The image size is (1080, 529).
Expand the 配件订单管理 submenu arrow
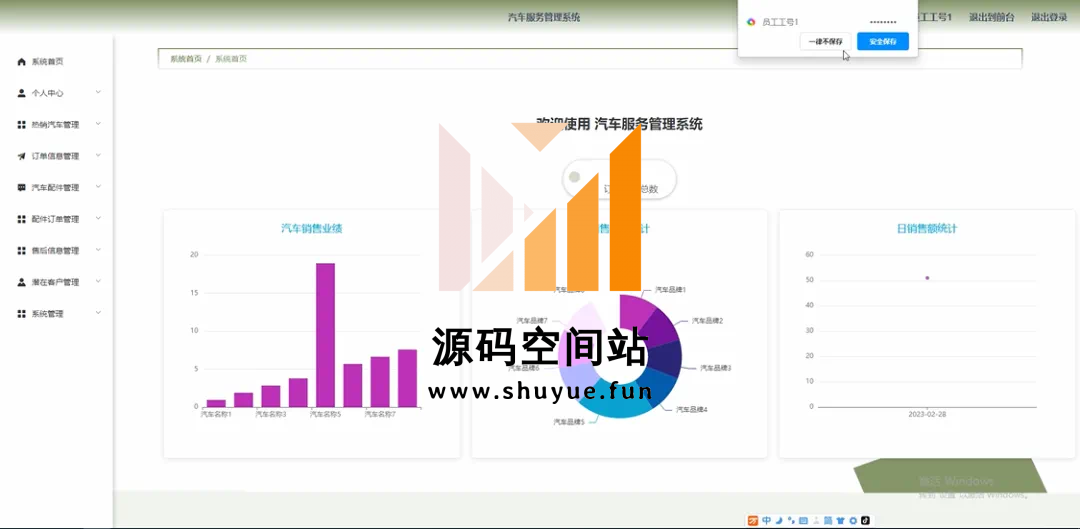[98, 218]
